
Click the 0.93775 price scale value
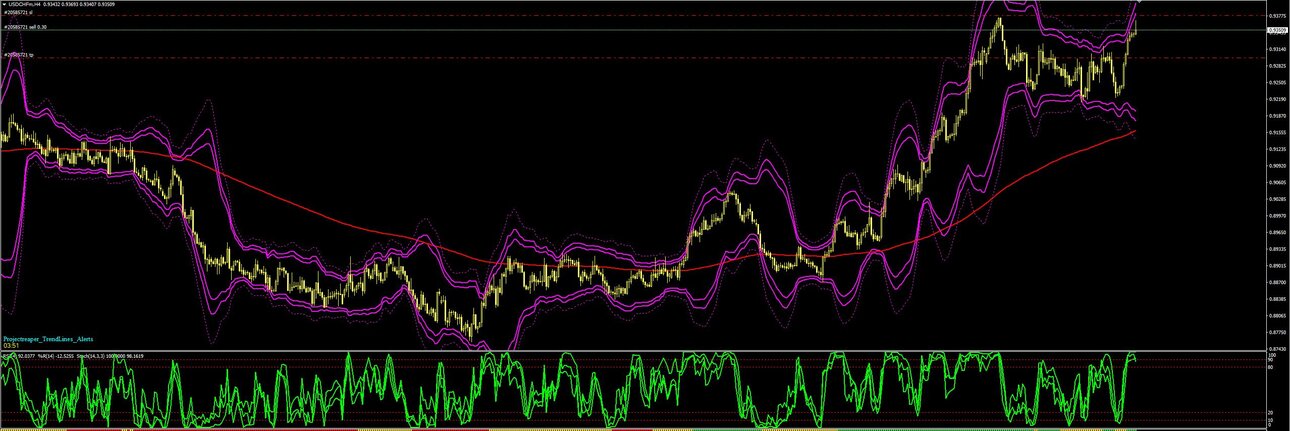pyautogui.click(x=1277, y=16)
